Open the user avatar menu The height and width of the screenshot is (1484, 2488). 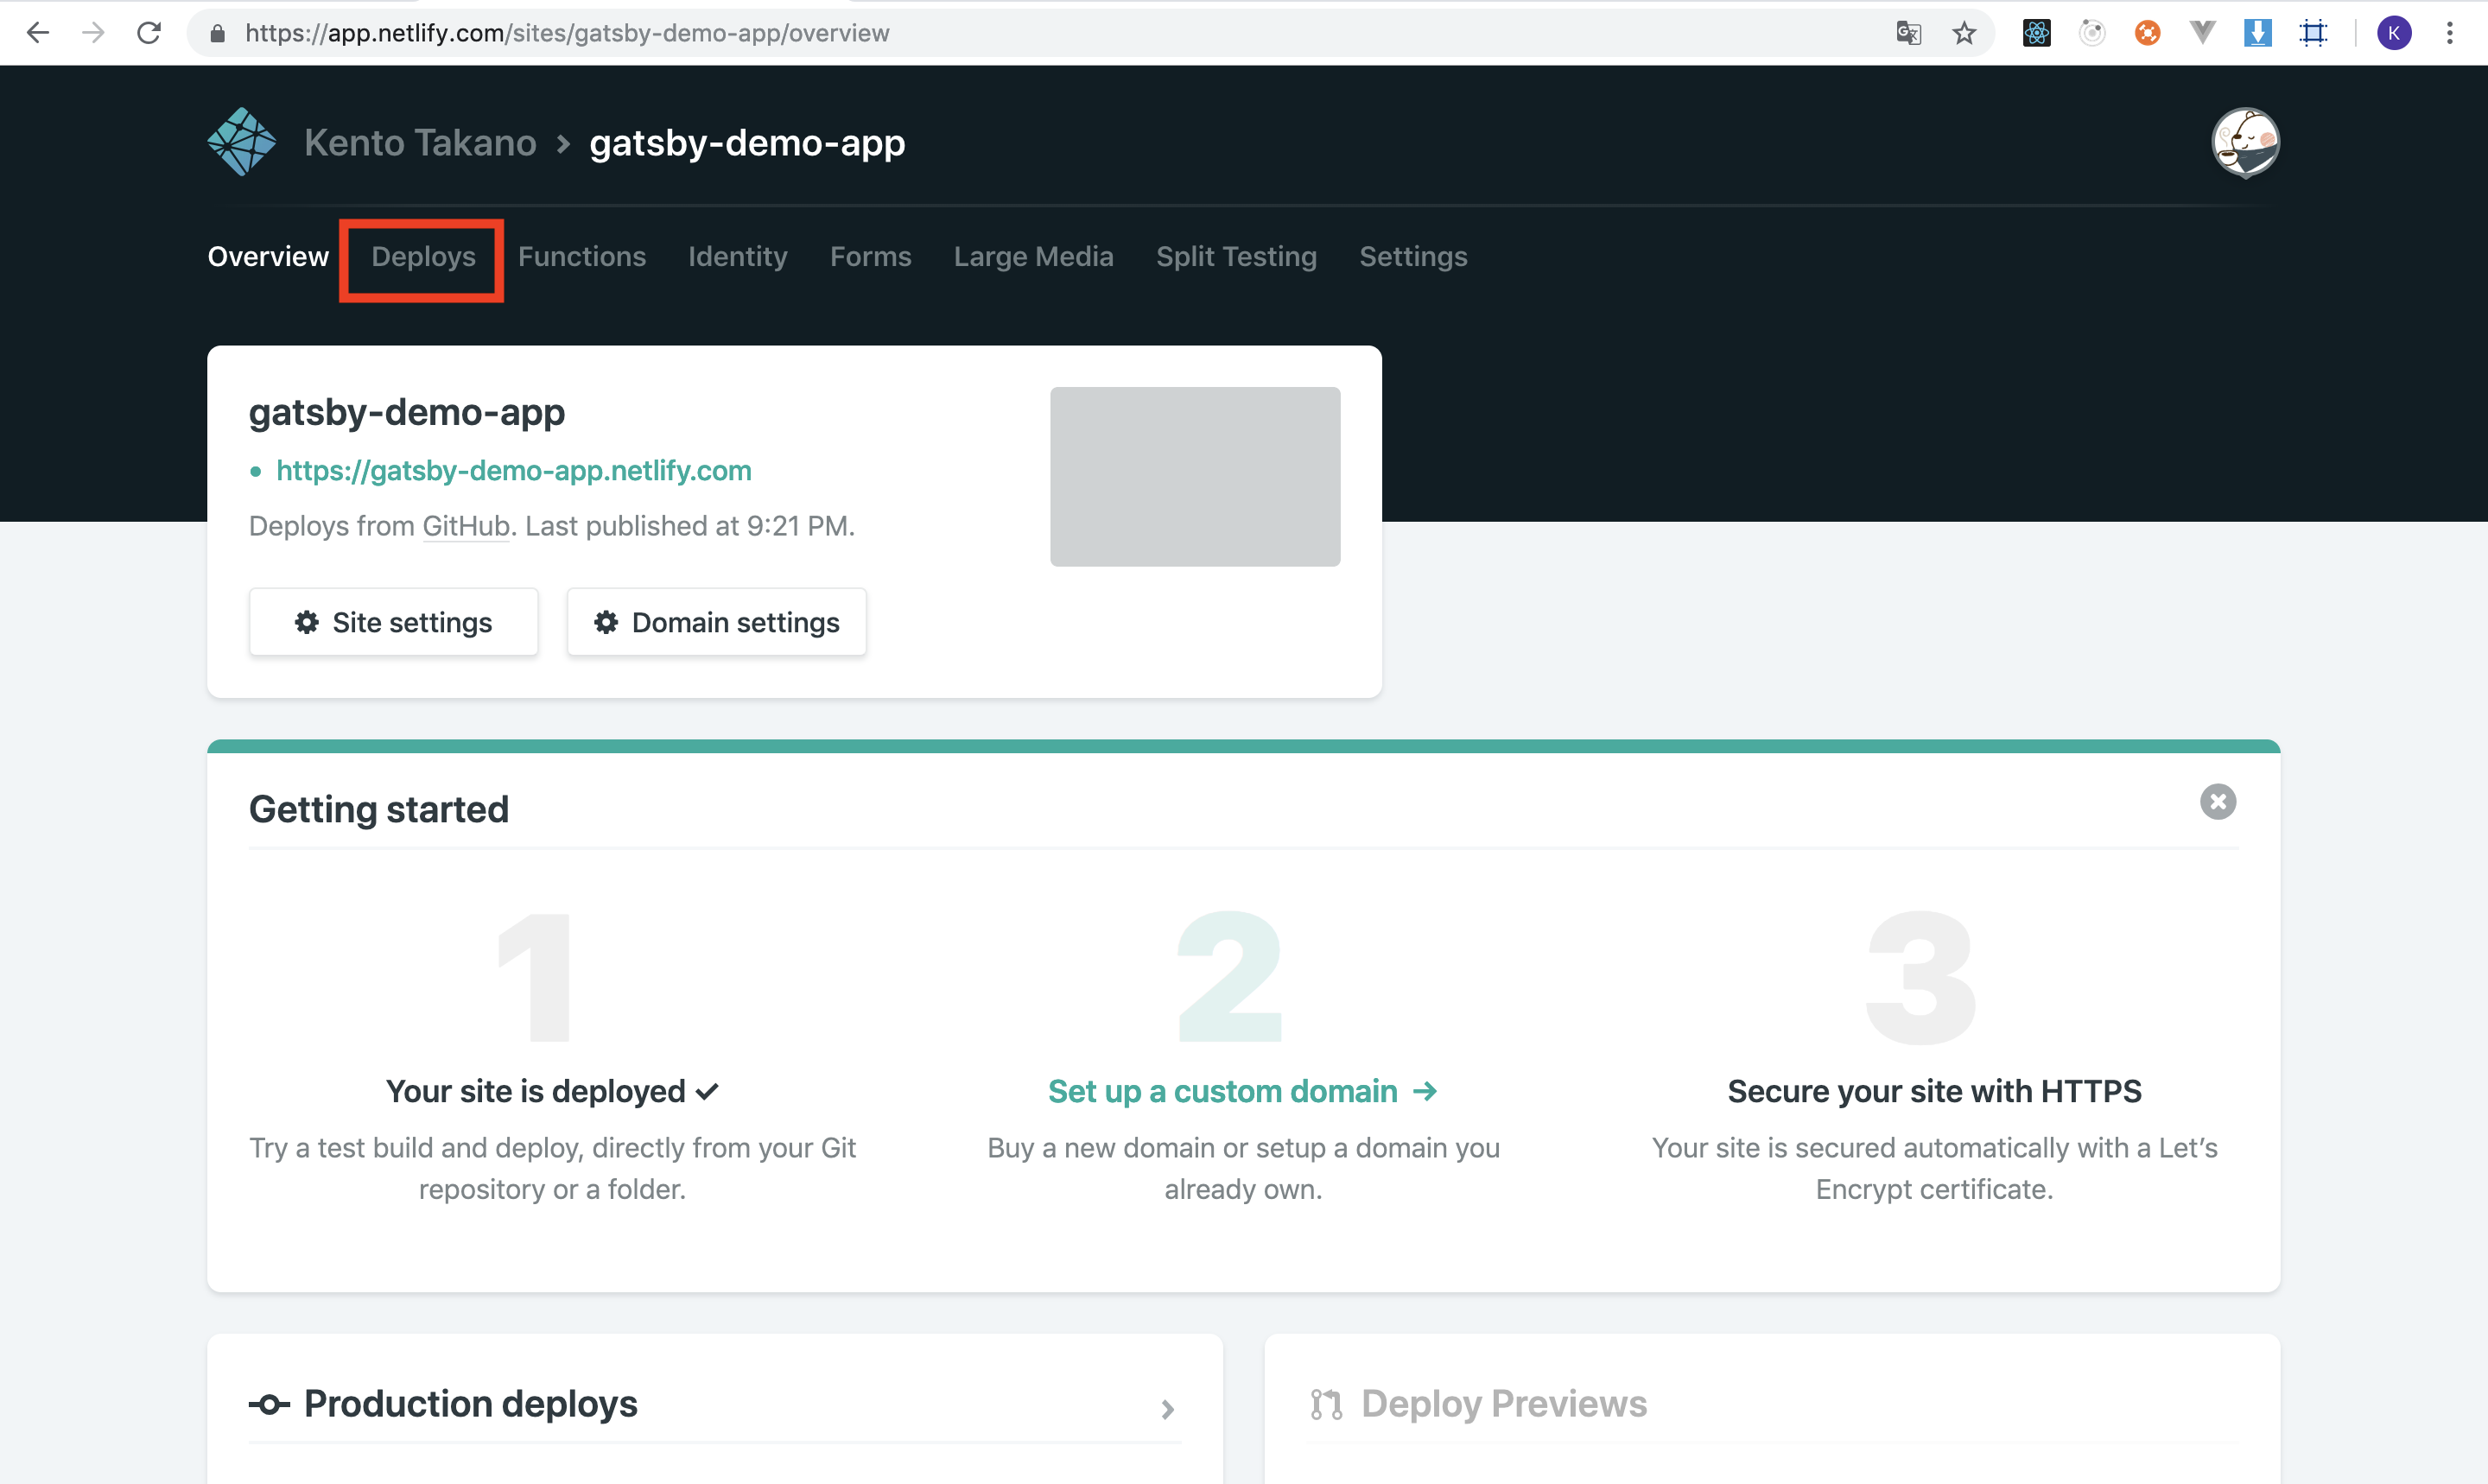2244,142
